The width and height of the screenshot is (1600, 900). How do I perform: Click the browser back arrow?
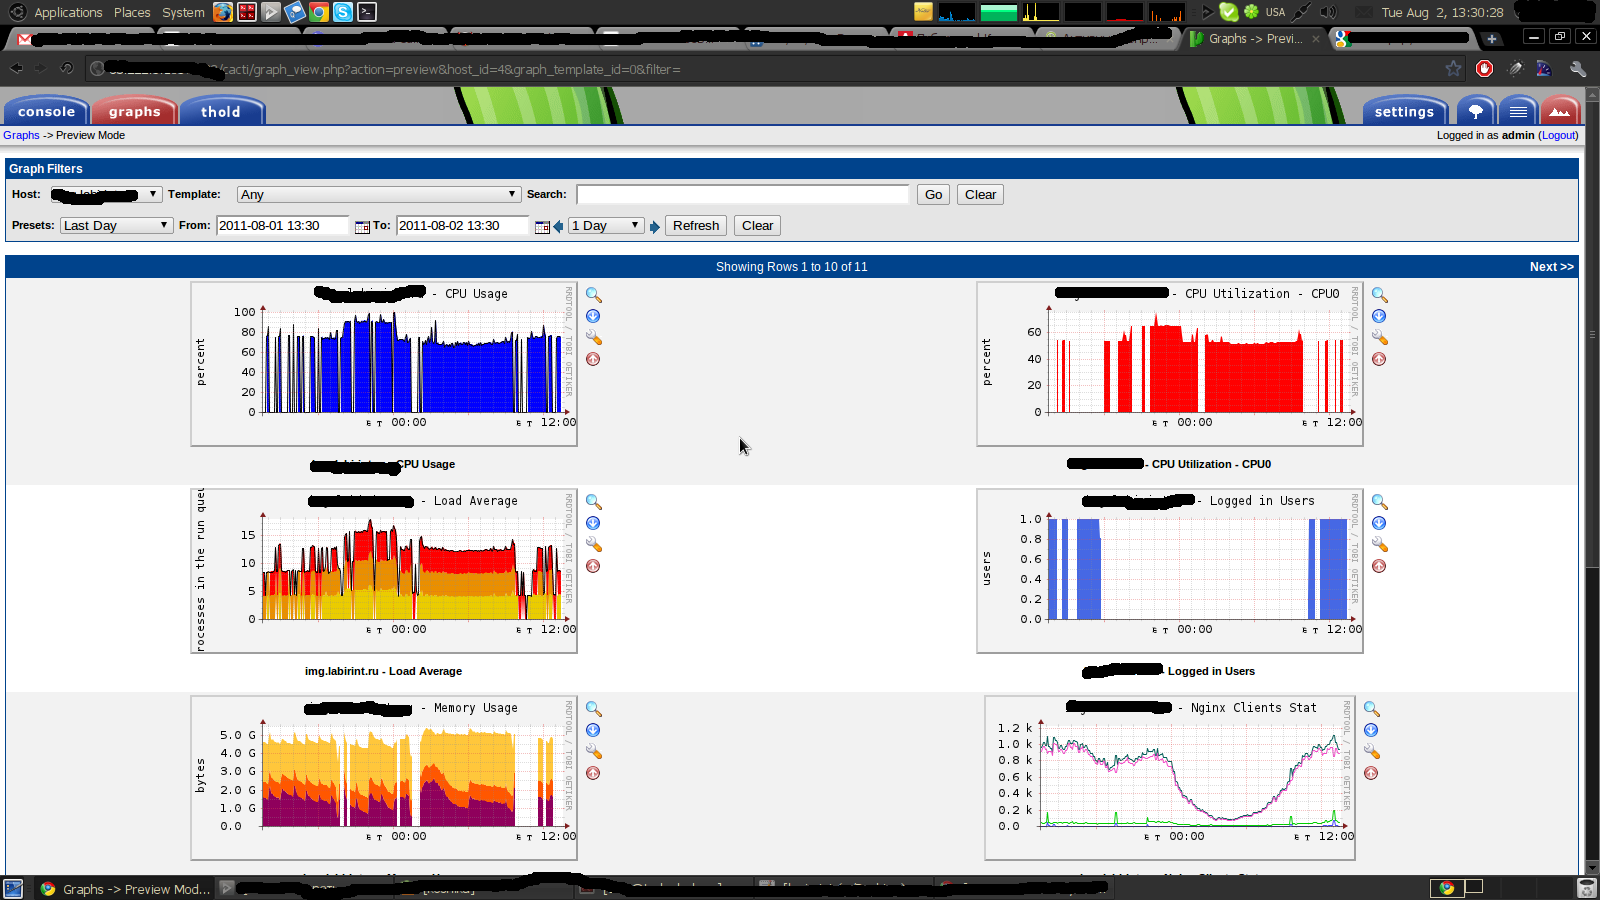16,68
